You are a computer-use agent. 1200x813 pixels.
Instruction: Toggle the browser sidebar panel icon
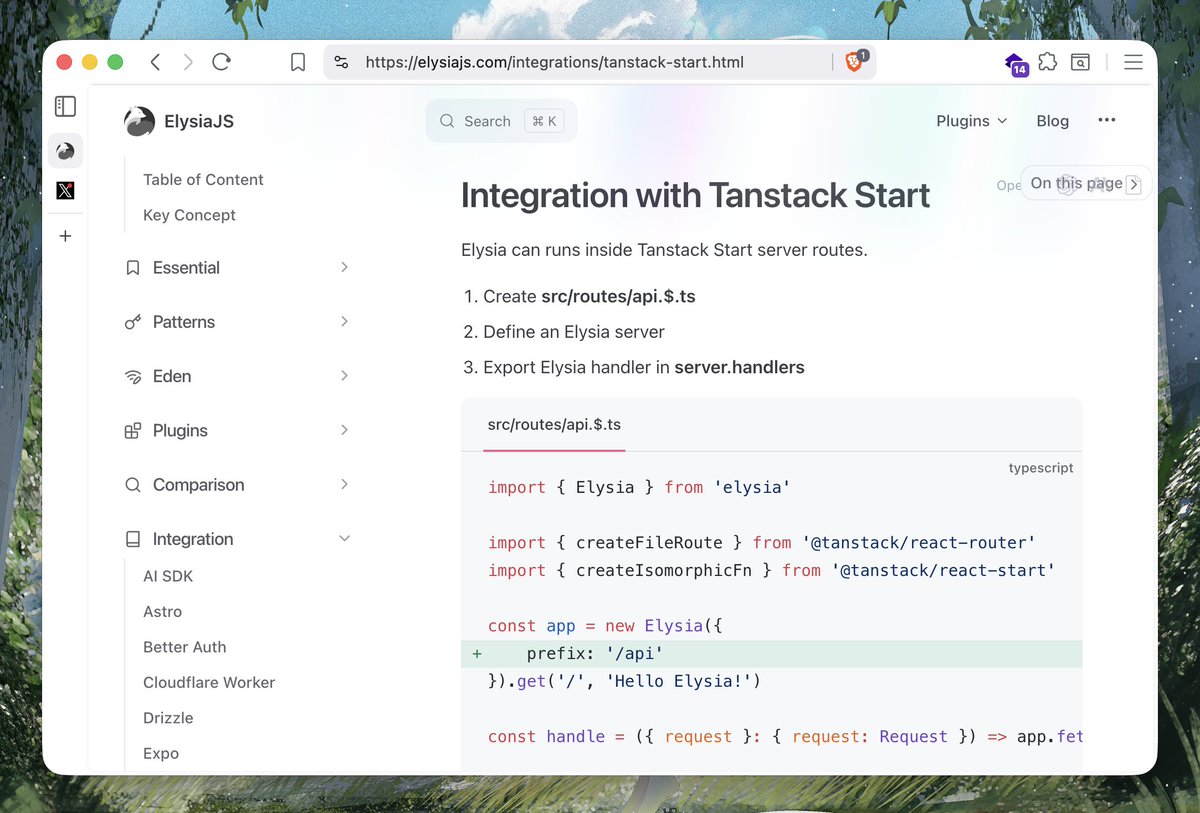[65, 106]
